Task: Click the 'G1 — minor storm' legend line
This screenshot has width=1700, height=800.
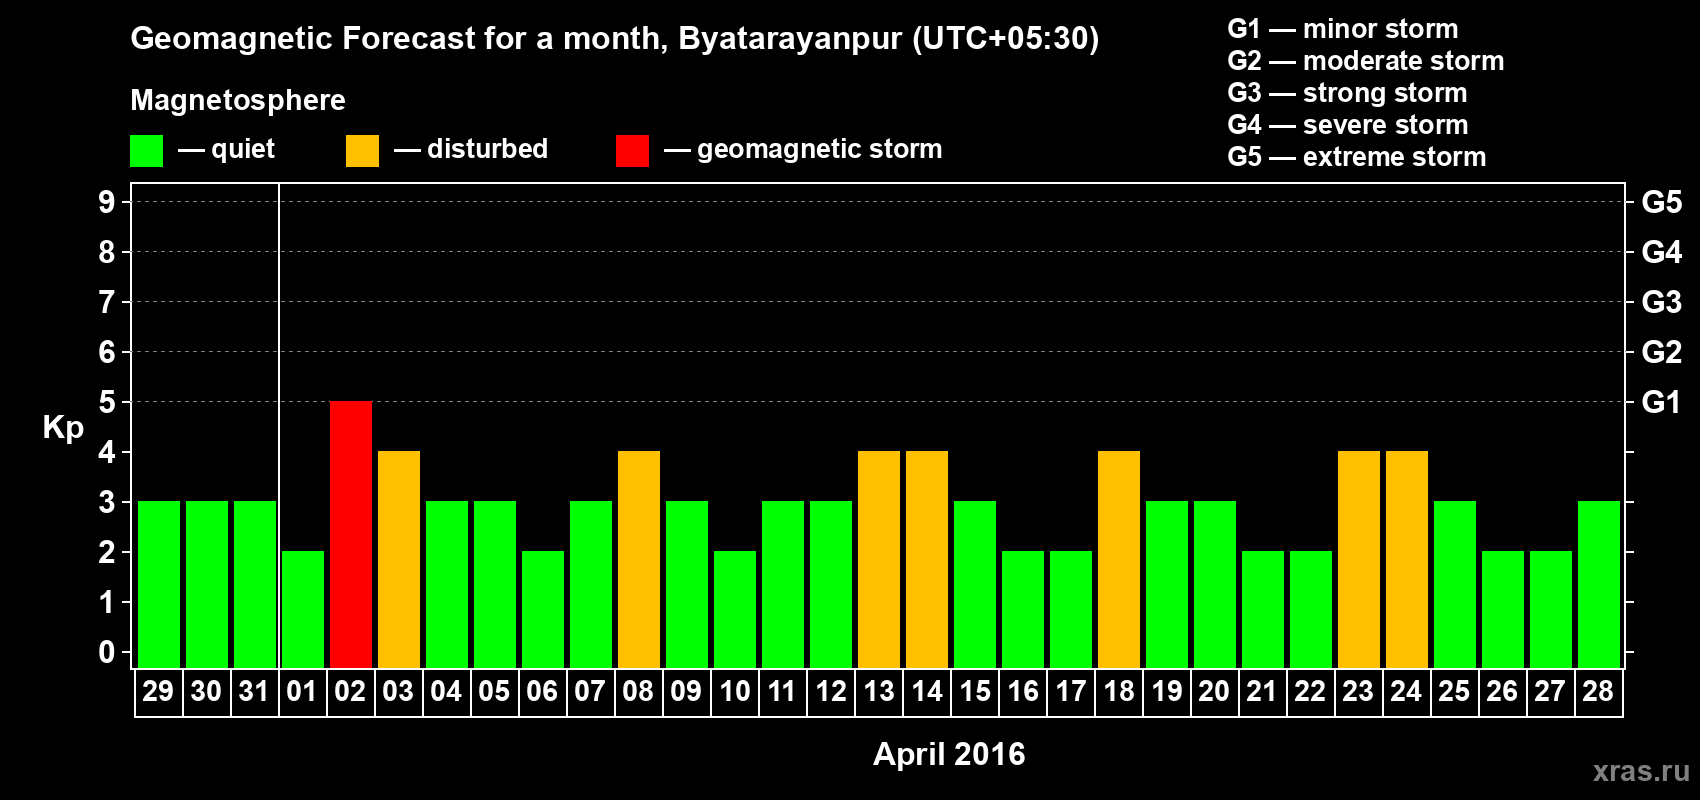Action: tap(1343, 29)
